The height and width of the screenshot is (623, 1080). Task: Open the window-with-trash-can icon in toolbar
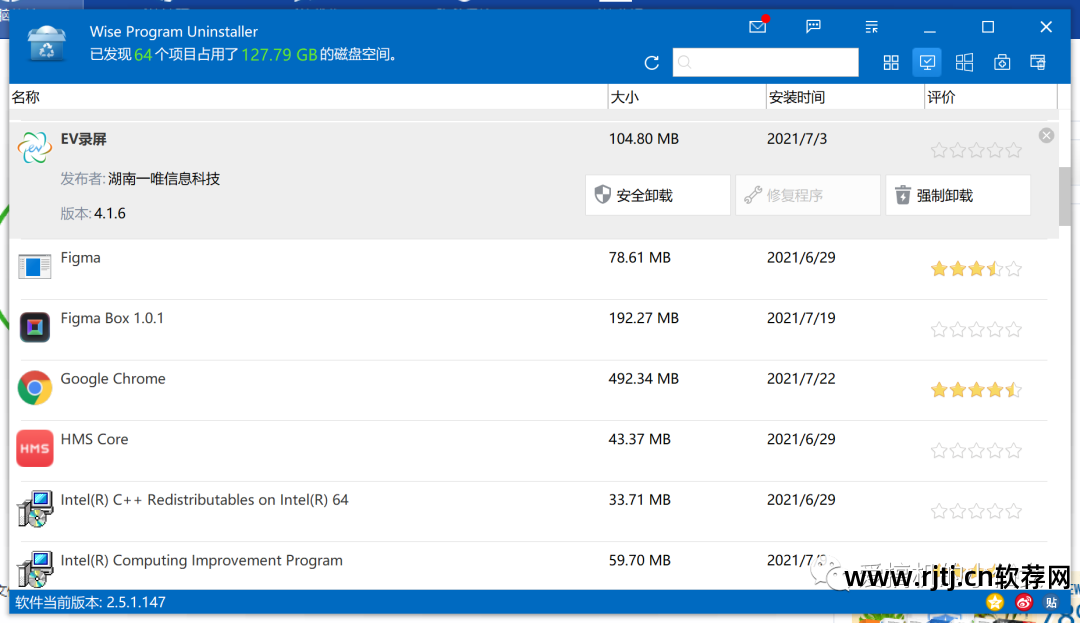pos(1038,63)
